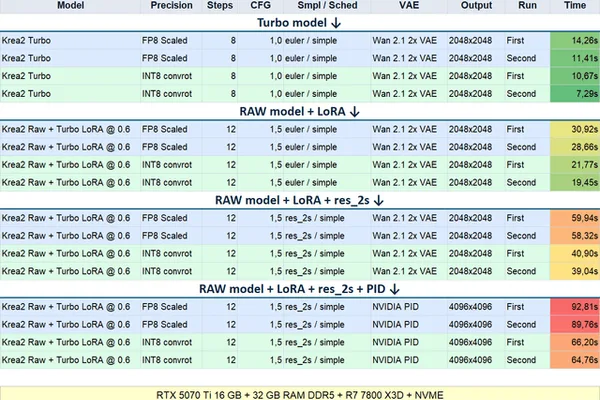Screen dimensions: 600x400
Task: Select the 'RAW model + LoRA + res_2s ↓' heading
Action: click(299, 200)
